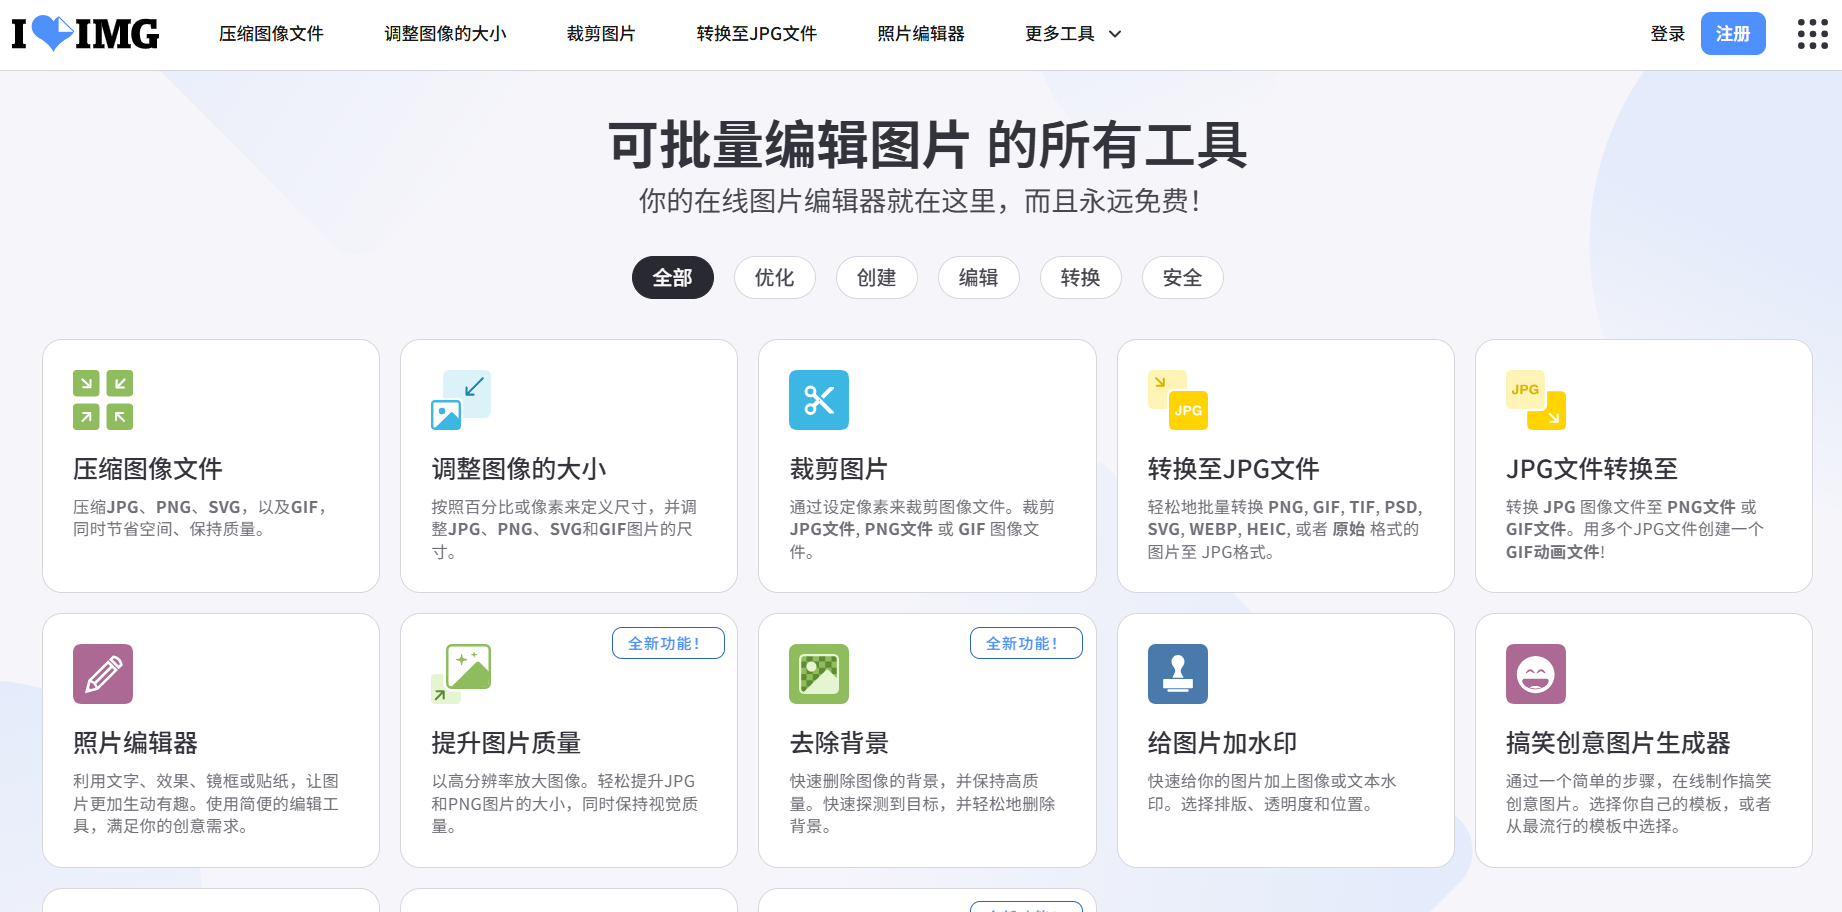Select the 转换 filter tab

coord(1080,278)
